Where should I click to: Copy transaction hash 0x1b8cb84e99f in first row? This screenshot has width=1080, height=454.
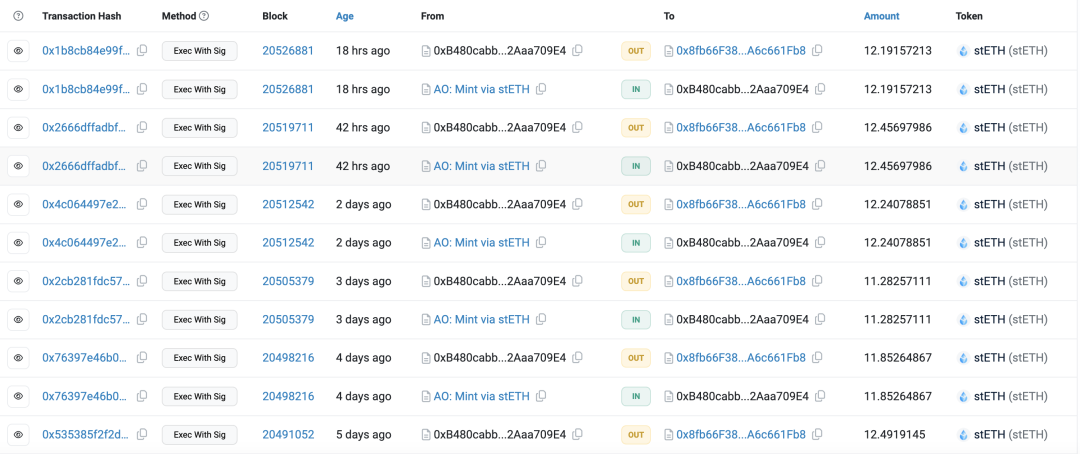point(142,51)
